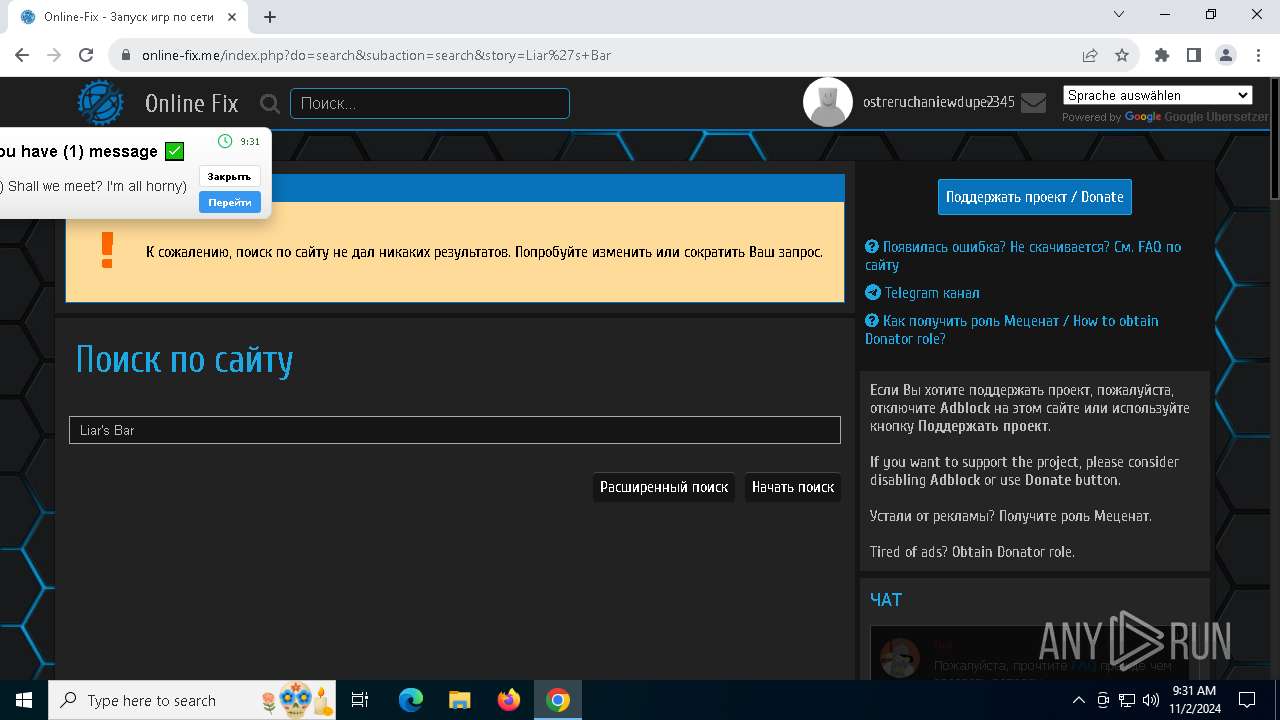
Task: Click the ЧАТ heading
Action: (886, 600)
